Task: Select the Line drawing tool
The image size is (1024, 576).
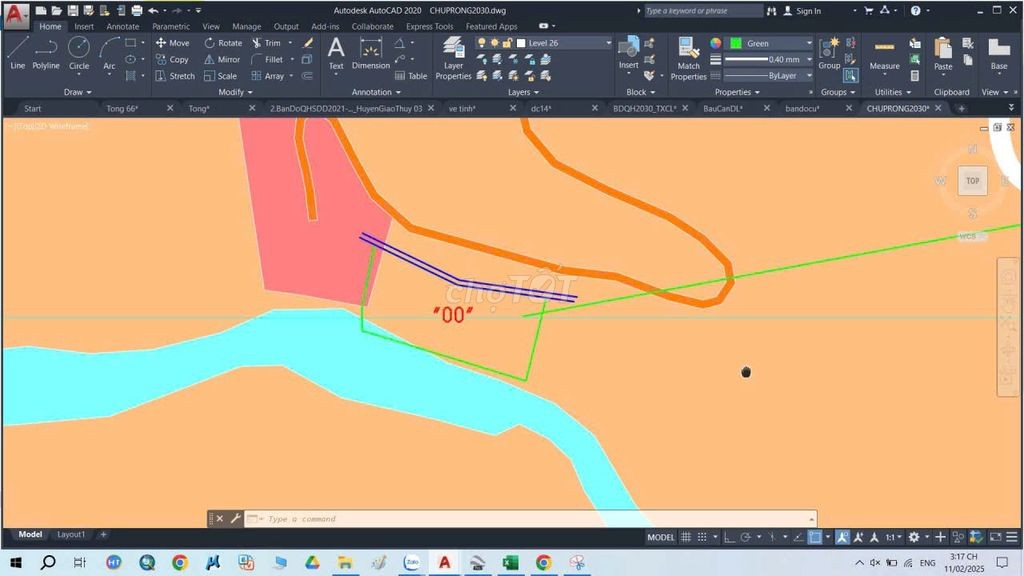Action: pyautogui.click(x=18, y=53)
